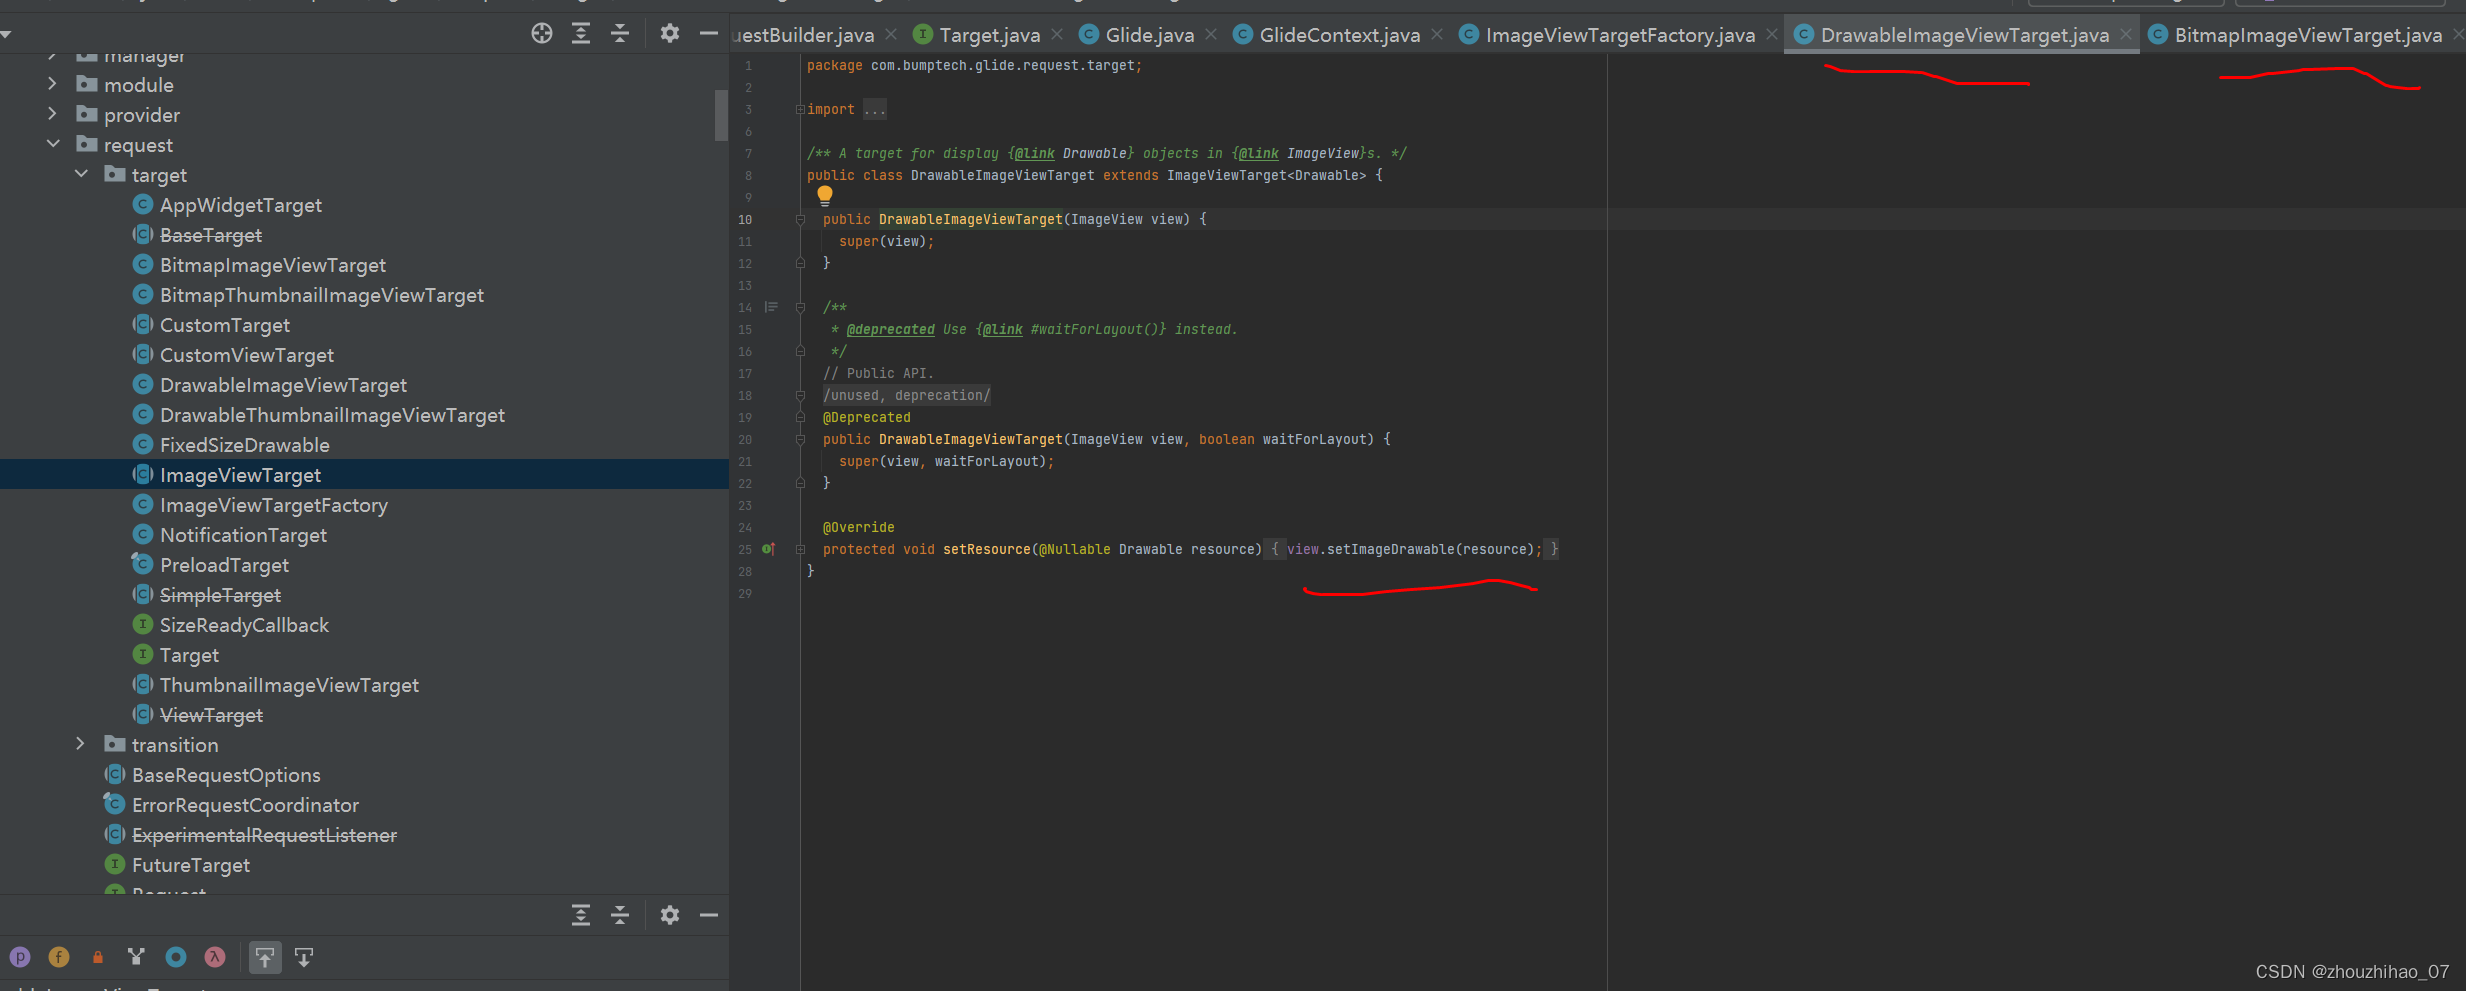Click the @deprecated link in Javadoc
Image resolution: width=2466 pixels, height=991 pixels.
[x=890, y=329]
